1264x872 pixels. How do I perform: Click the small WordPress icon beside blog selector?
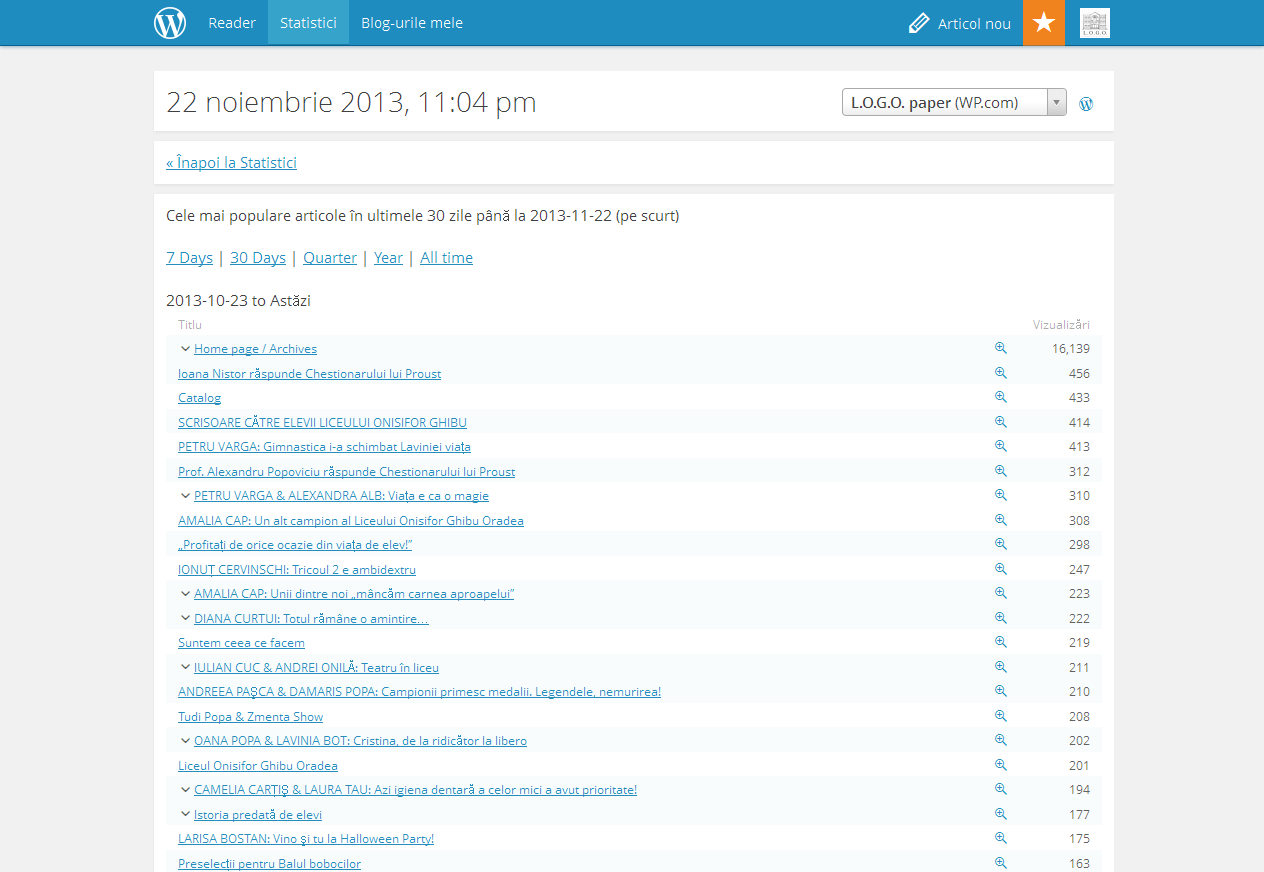tap(1086, 103)
